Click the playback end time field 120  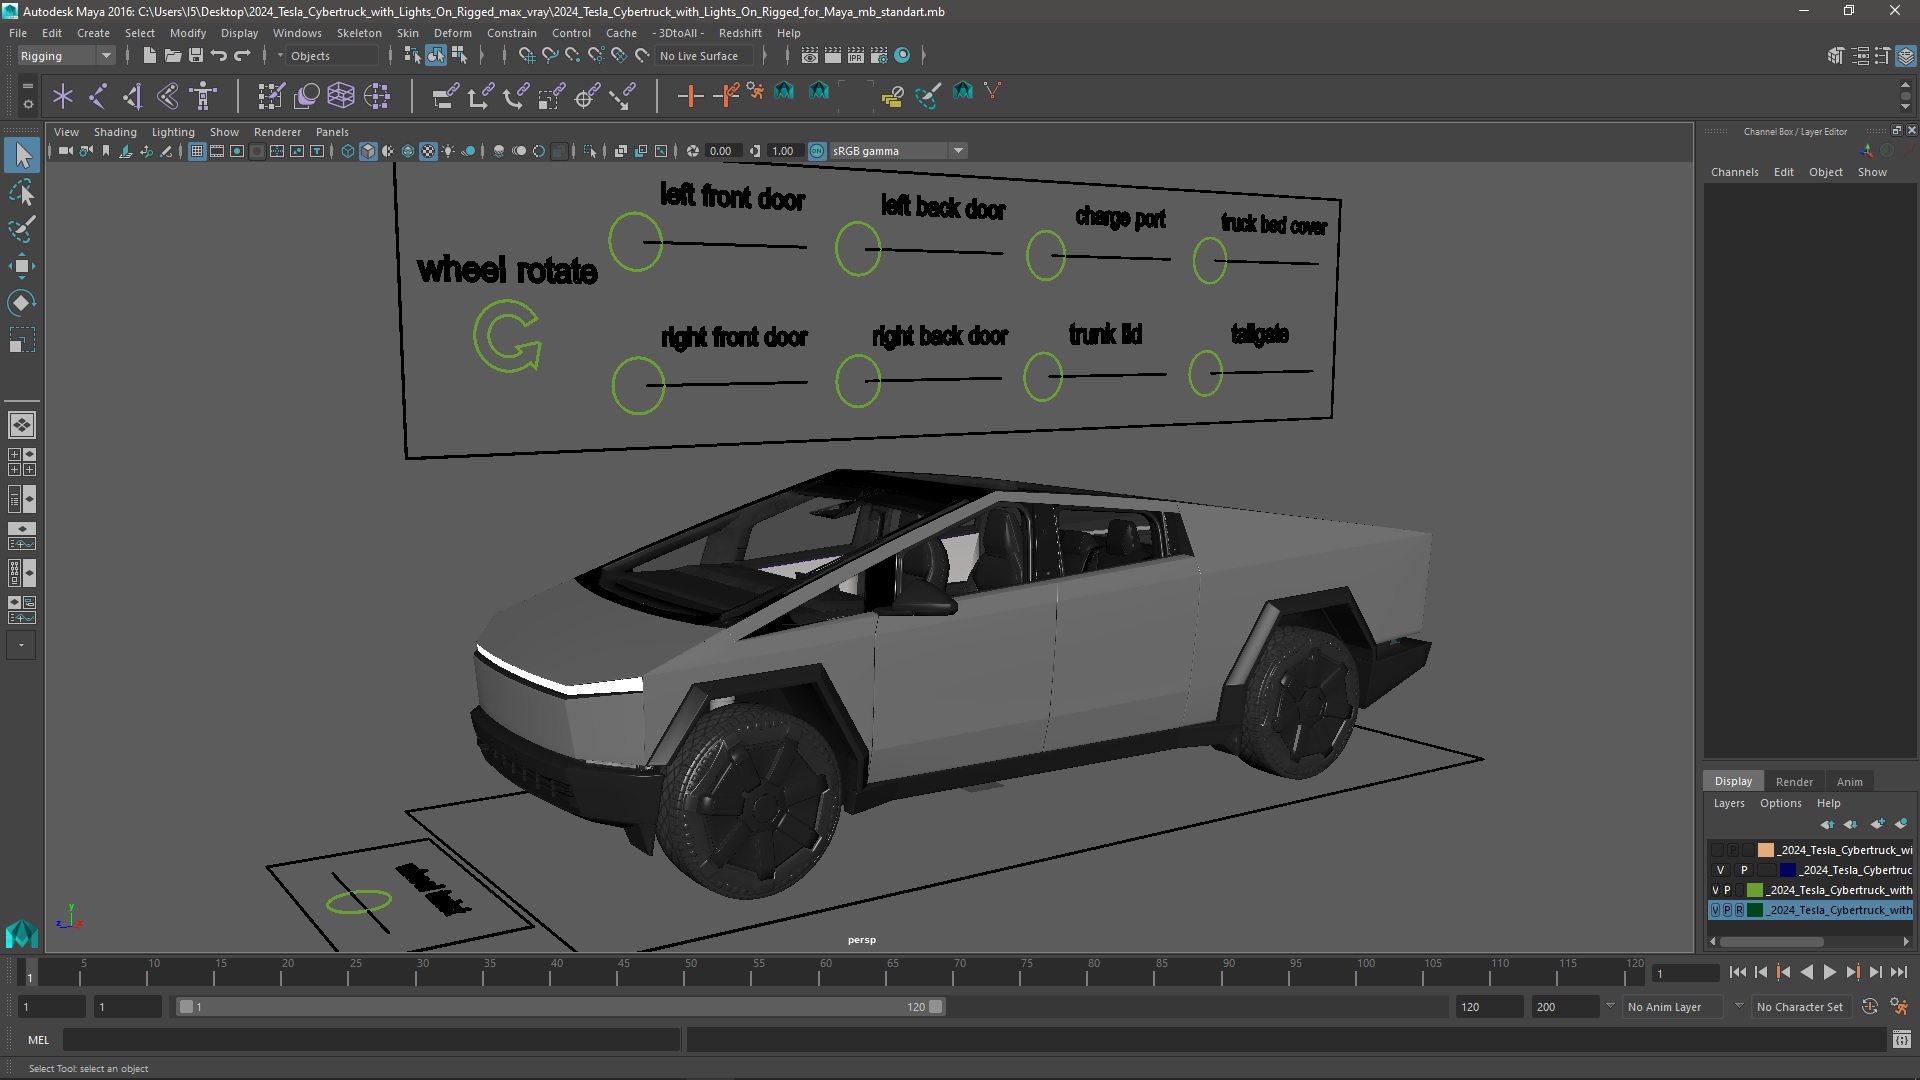pyautogui.click(x=1488, y=1007)
